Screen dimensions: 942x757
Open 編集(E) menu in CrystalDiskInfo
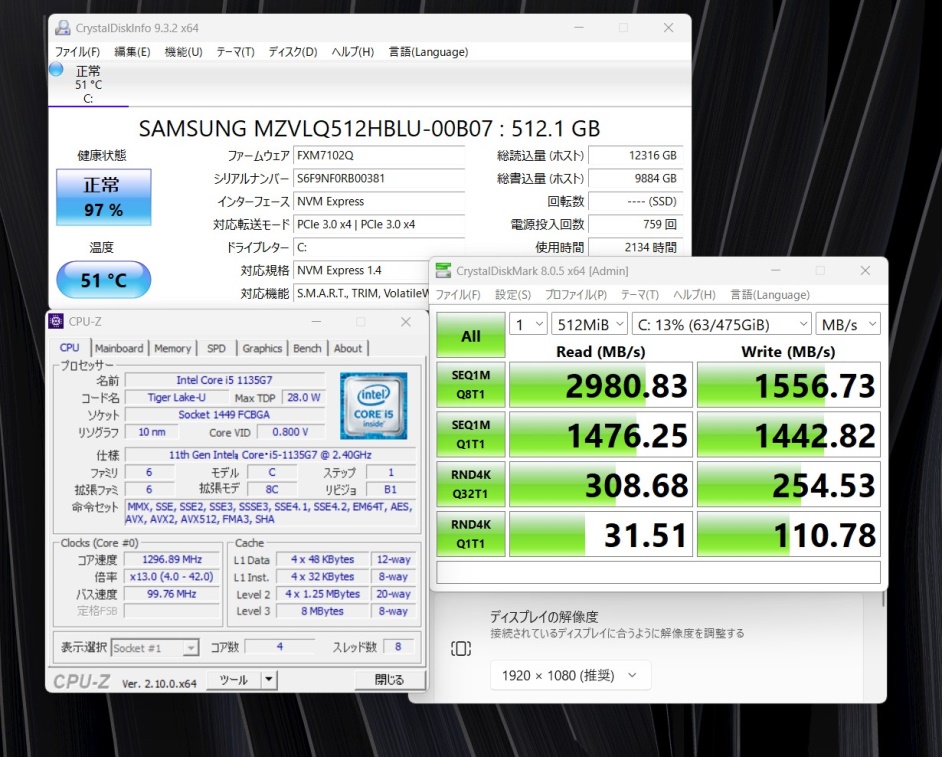132,52
